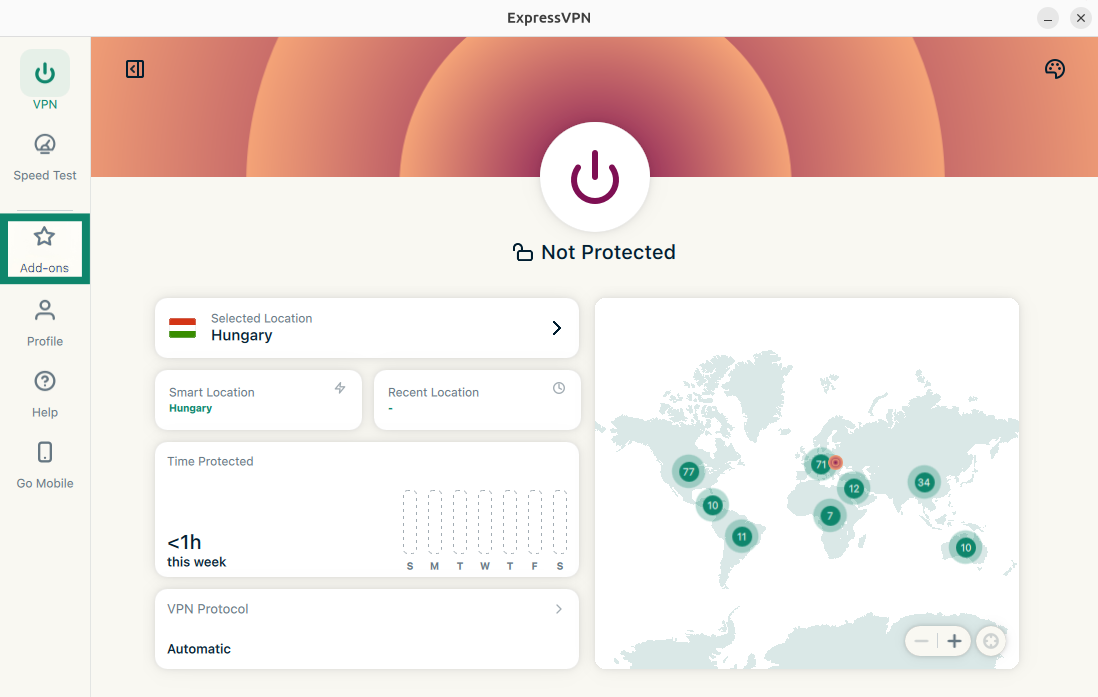Screen dimensions: 1098x697
Task: Collapse the sidebar with the panel icon
Action: point(135,69)
